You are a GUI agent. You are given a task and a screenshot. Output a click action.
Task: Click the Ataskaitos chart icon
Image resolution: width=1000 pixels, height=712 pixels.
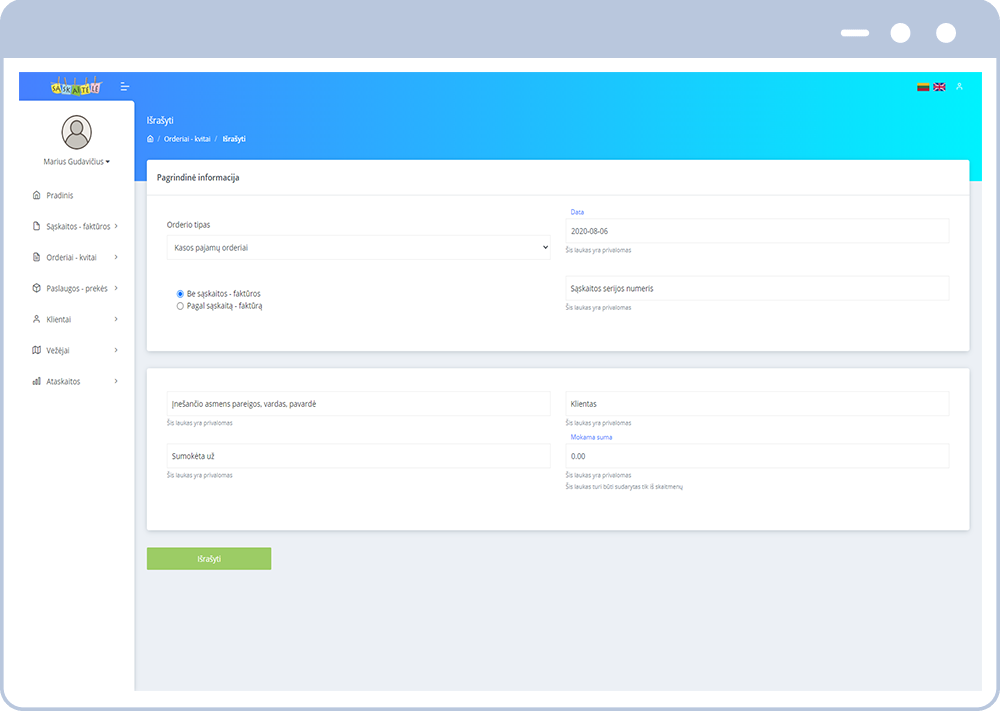tap(36, 382)
